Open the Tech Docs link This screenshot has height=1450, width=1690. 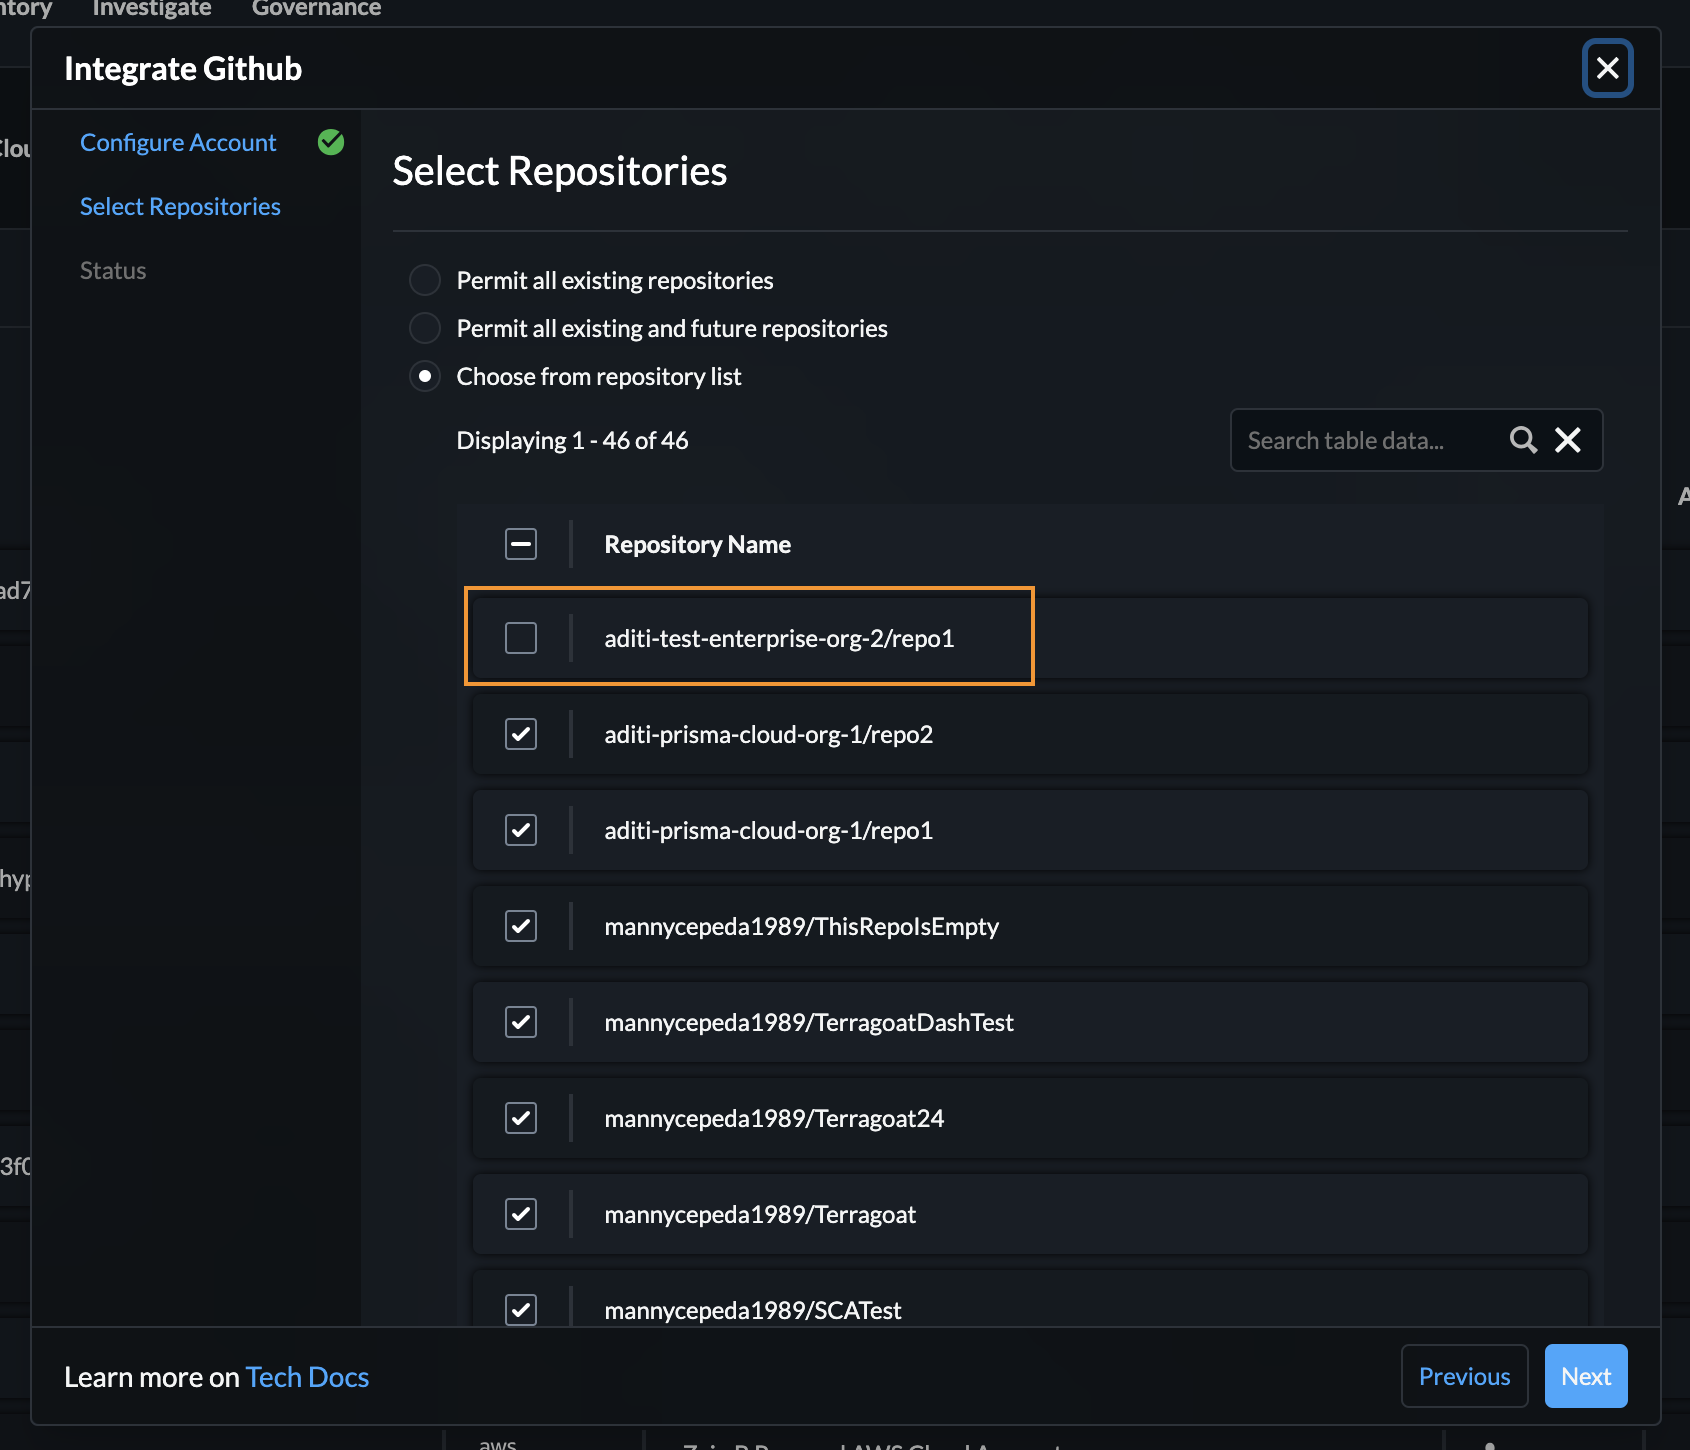[307, 1378]
